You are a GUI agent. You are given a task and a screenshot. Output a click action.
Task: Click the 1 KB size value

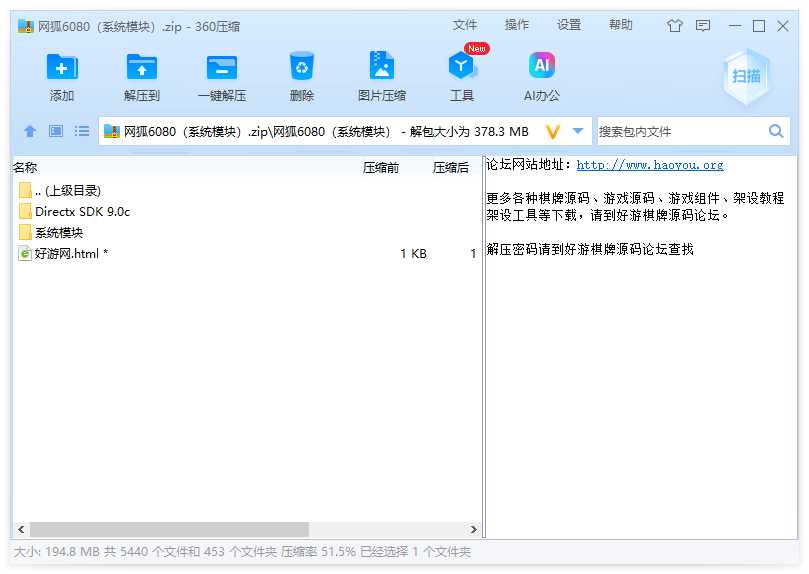413,254
